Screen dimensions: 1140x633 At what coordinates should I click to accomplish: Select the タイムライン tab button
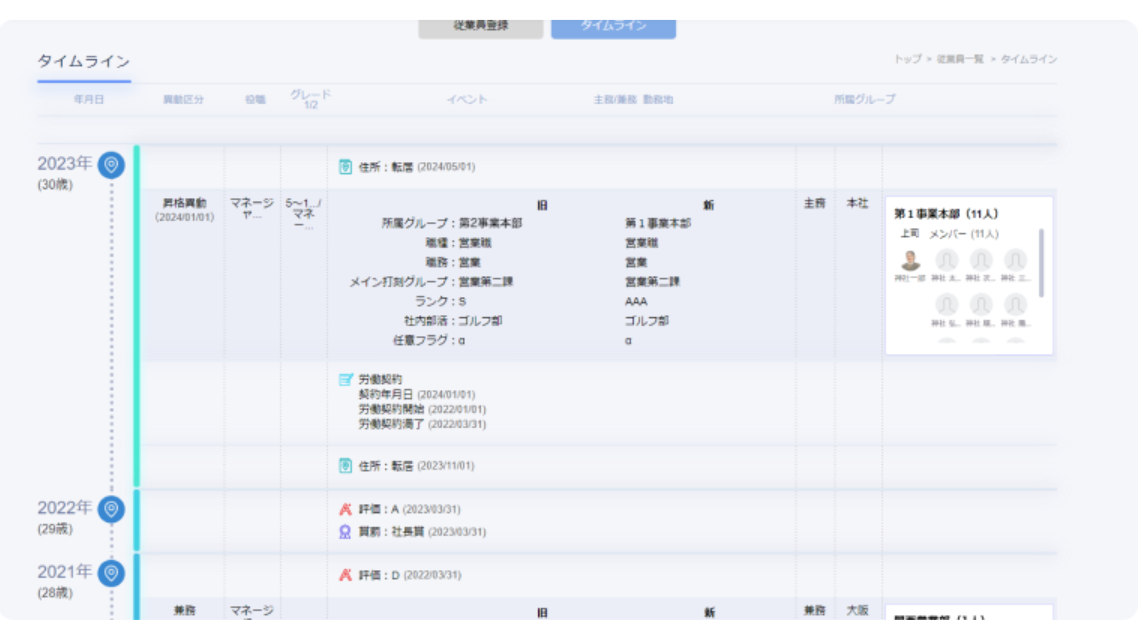(613, 26)
